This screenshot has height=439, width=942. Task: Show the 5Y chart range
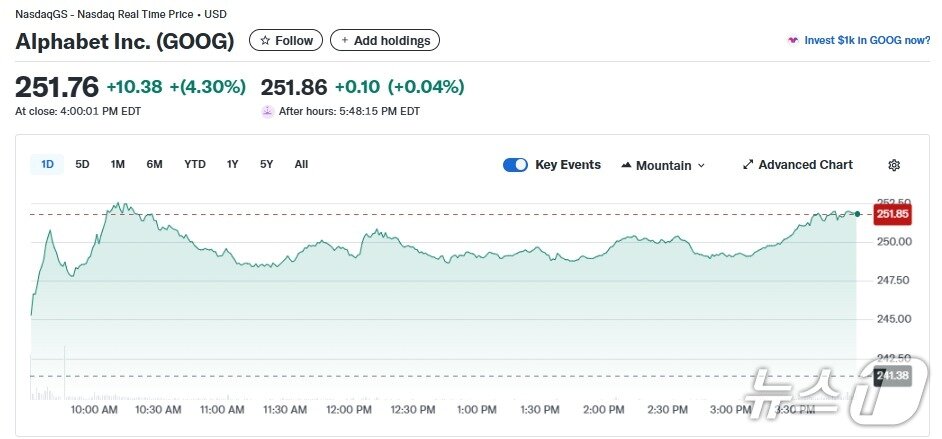click(x=266, y=164)
